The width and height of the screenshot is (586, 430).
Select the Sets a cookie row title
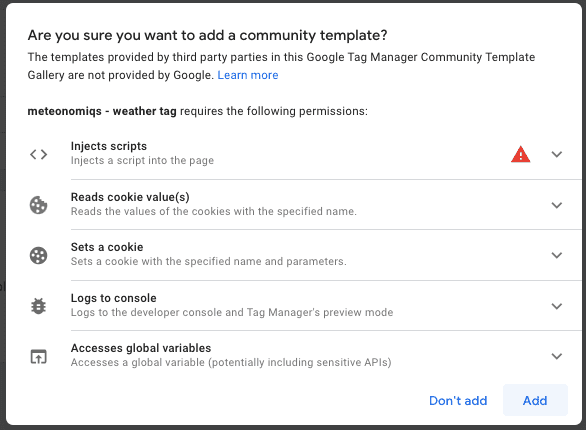107,247
